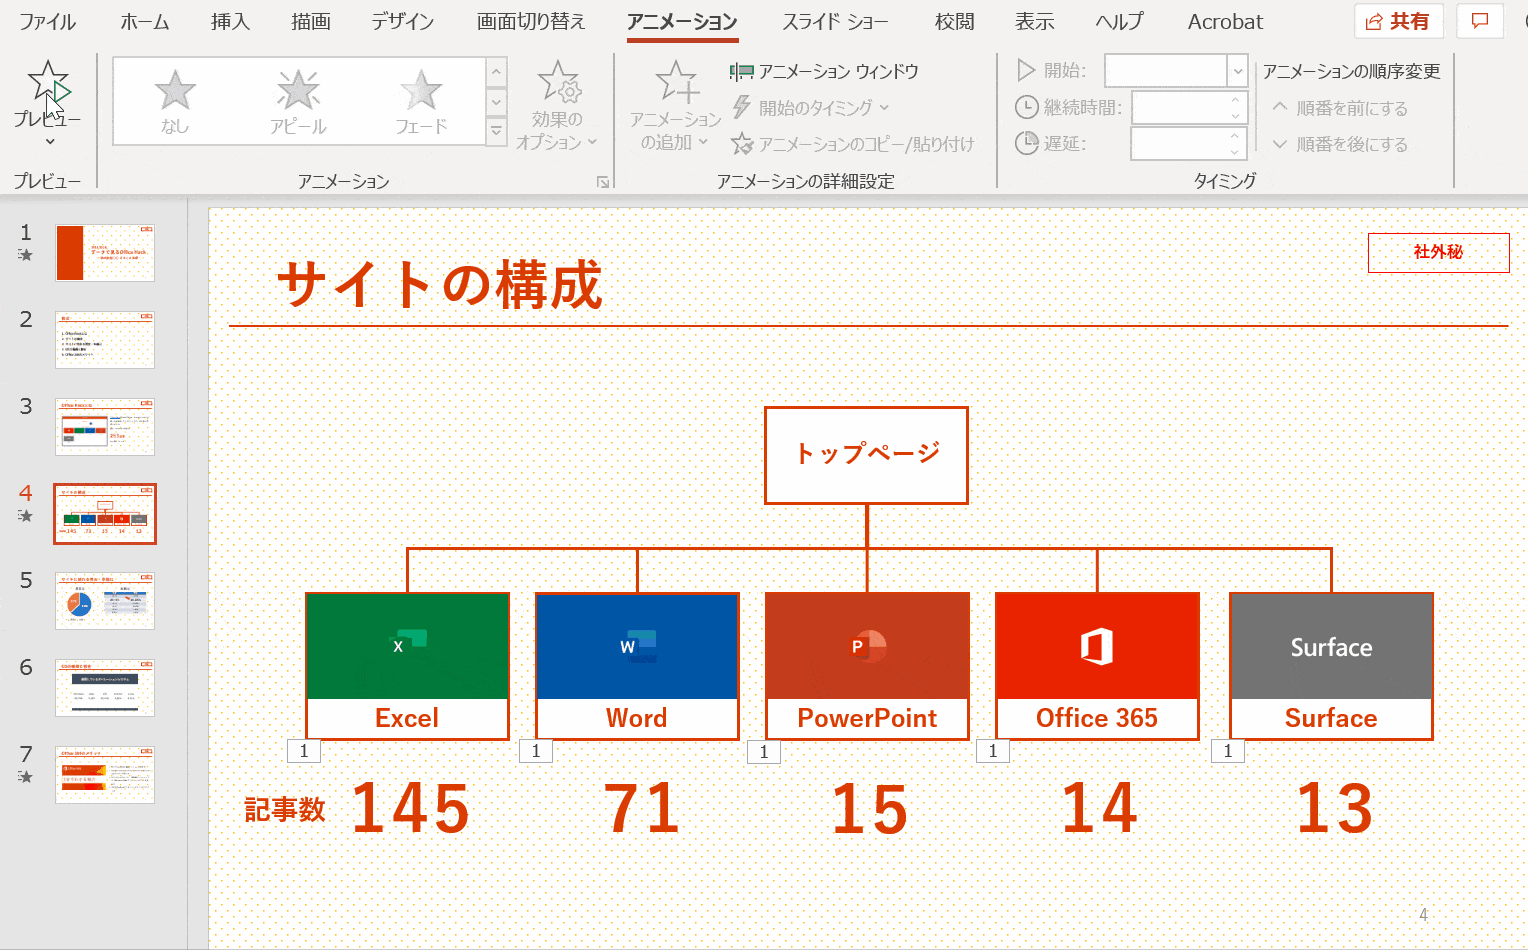Click the Preview star icon
The width and height of the screenshot is (1528, 950).
tap(48, 81)
